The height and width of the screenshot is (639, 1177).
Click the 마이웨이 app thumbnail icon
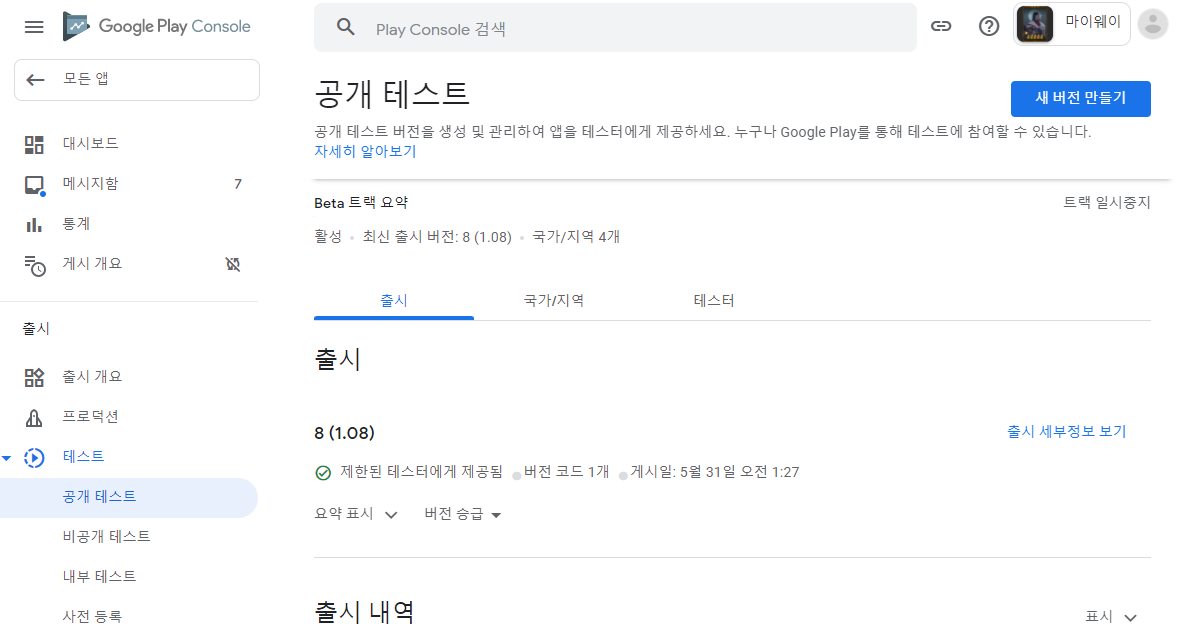[x=1034, y=25]
